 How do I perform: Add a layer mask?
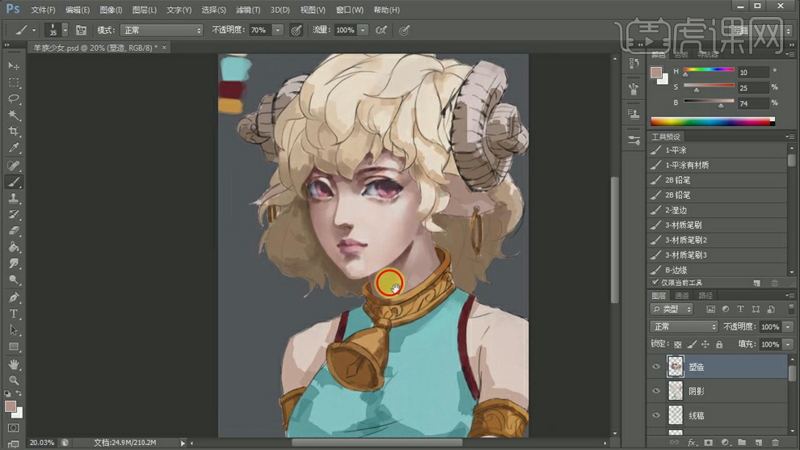point(708,442)
